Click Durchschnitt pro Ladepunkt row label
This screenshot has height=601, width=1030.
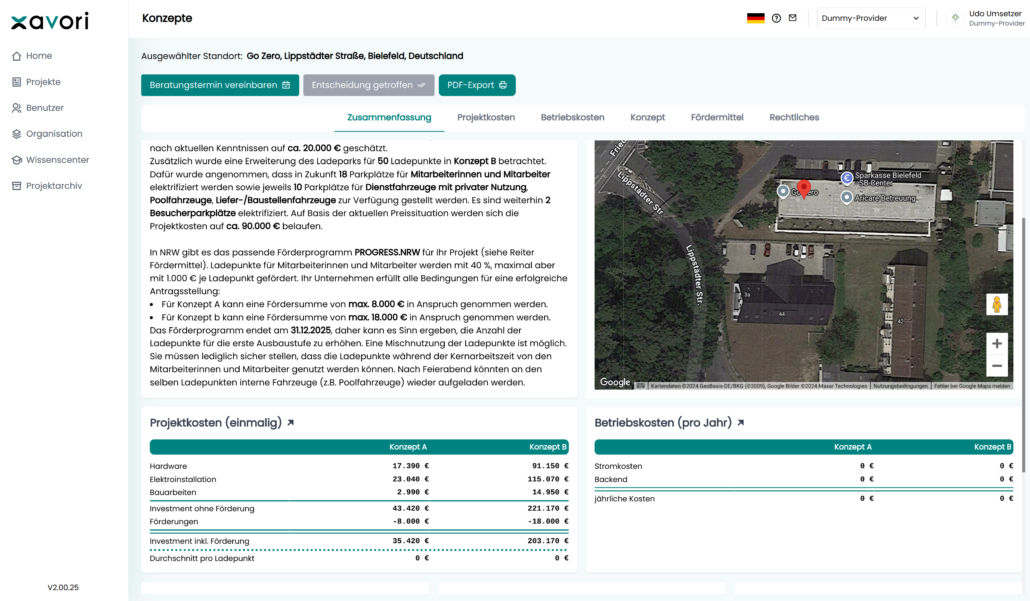(202, 558)
